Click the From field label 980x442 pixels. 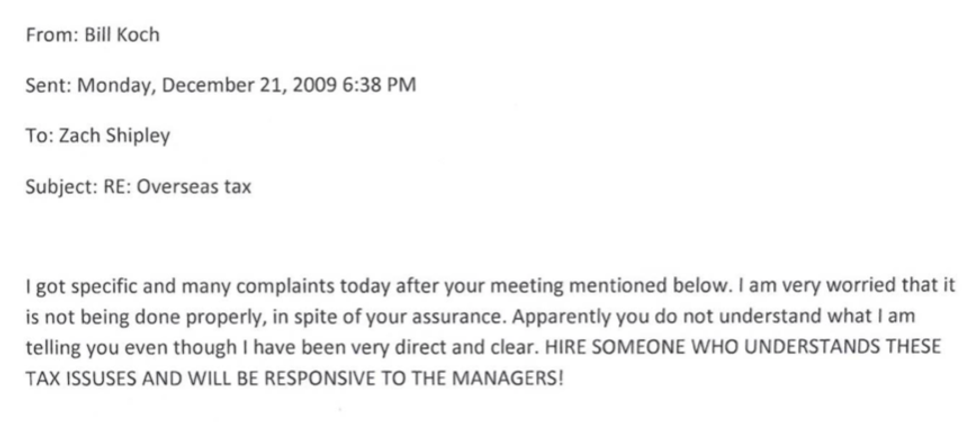[x=52, y=34]
